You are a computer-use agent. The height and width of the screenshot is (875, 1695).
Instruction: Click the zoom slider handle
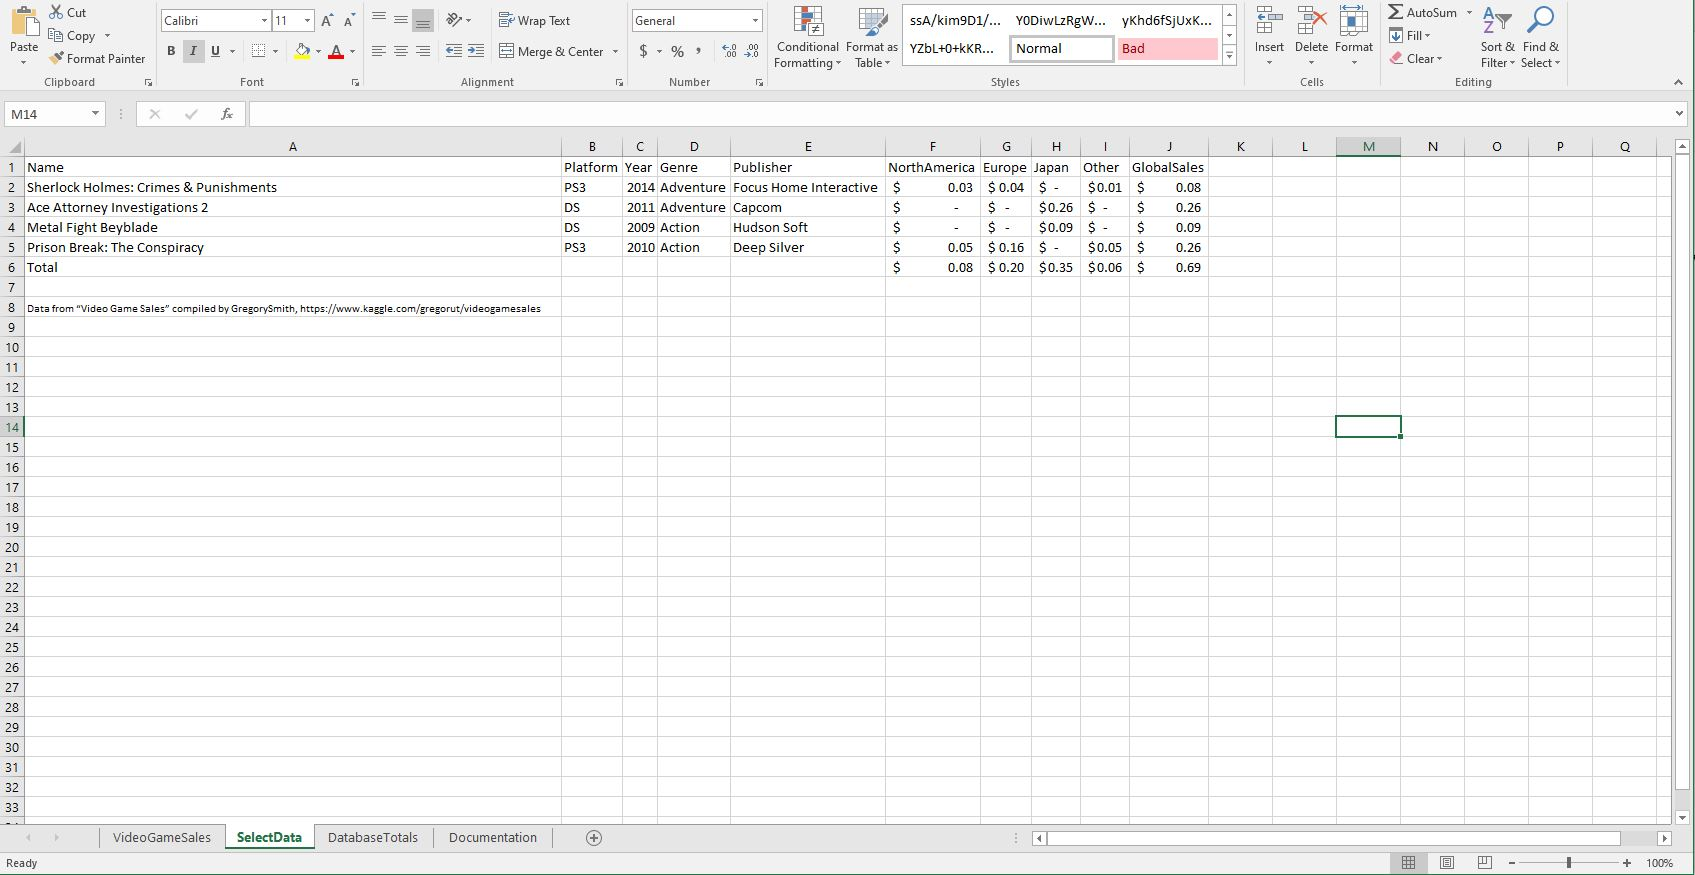click(x=1569, y=862)
